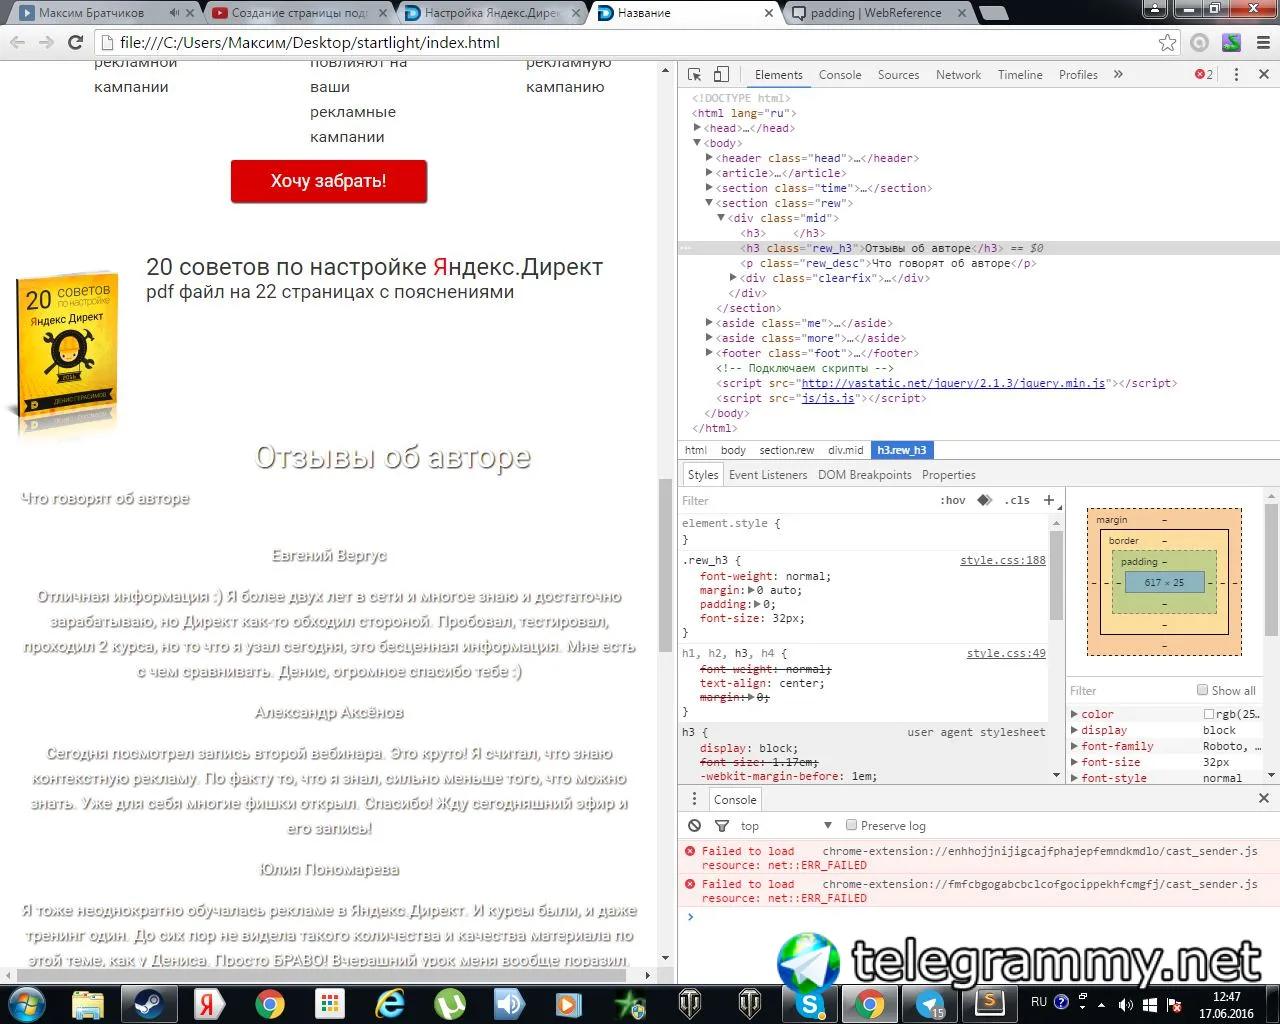Screen dimensions: 1280x1024
Task: Toggle the :hov element state button
Action: tap(952, 500)
